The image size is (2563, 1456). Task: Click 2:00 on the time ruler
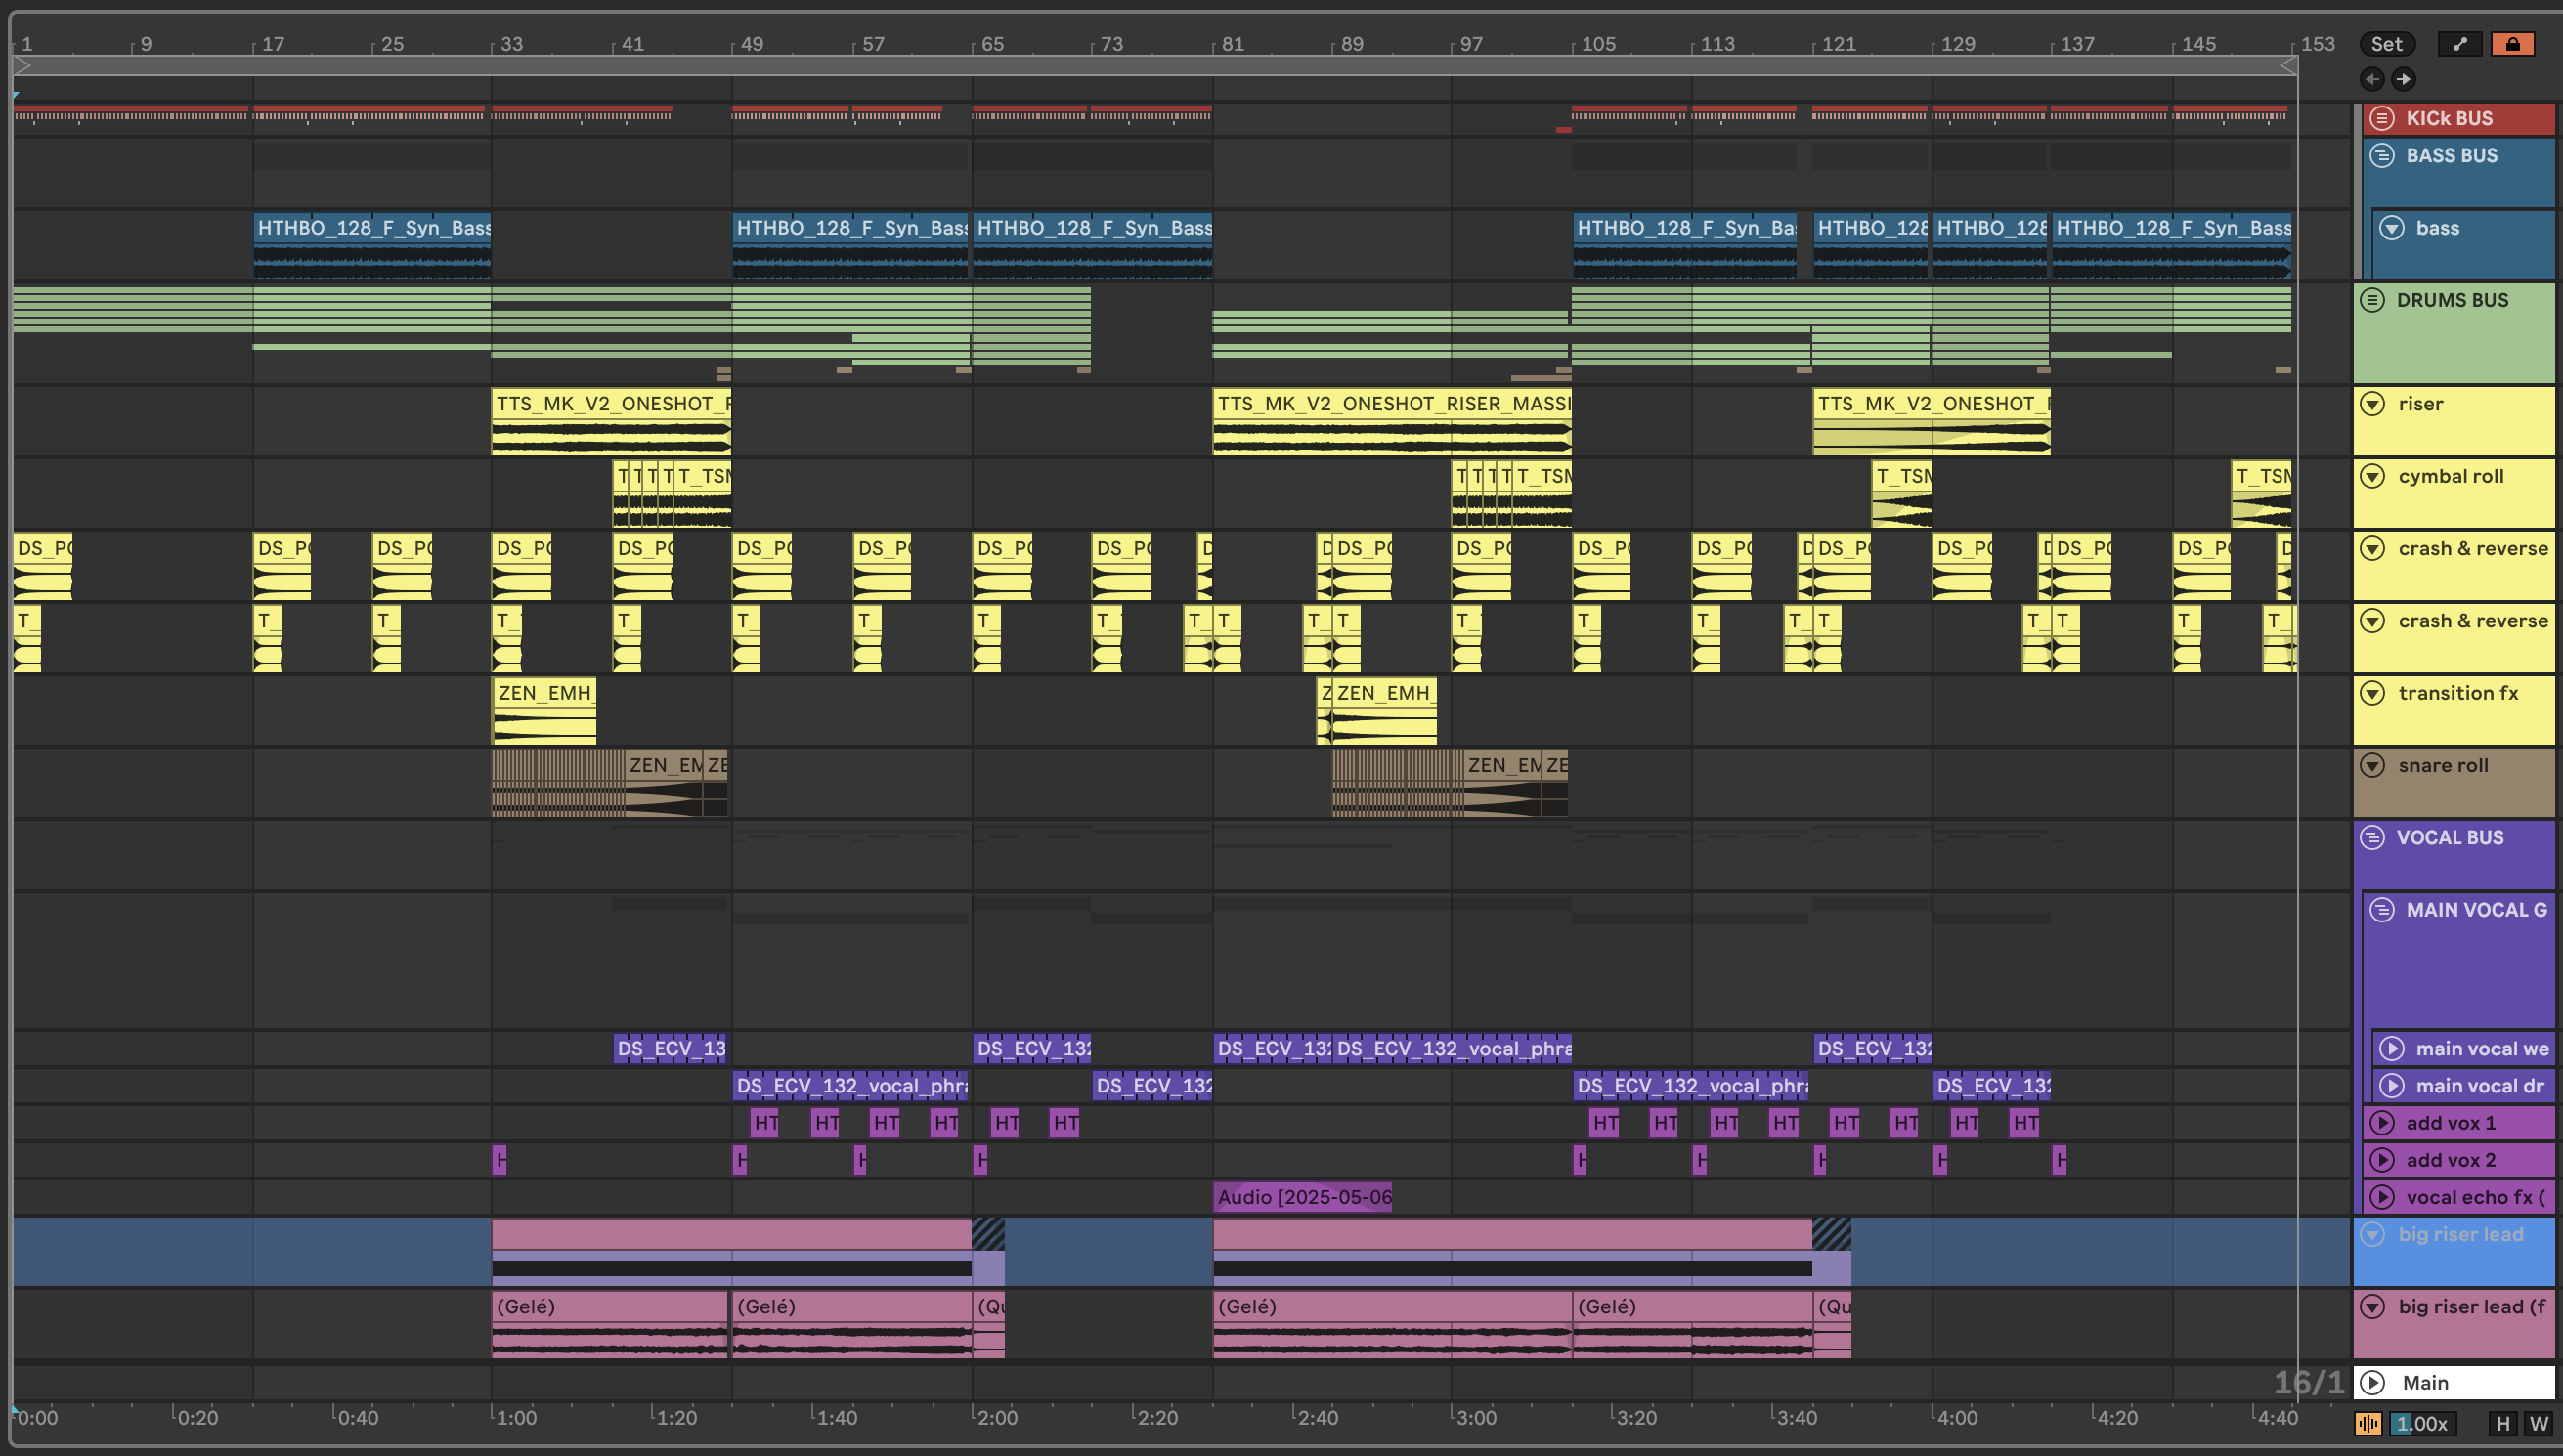coord(996,1417)
